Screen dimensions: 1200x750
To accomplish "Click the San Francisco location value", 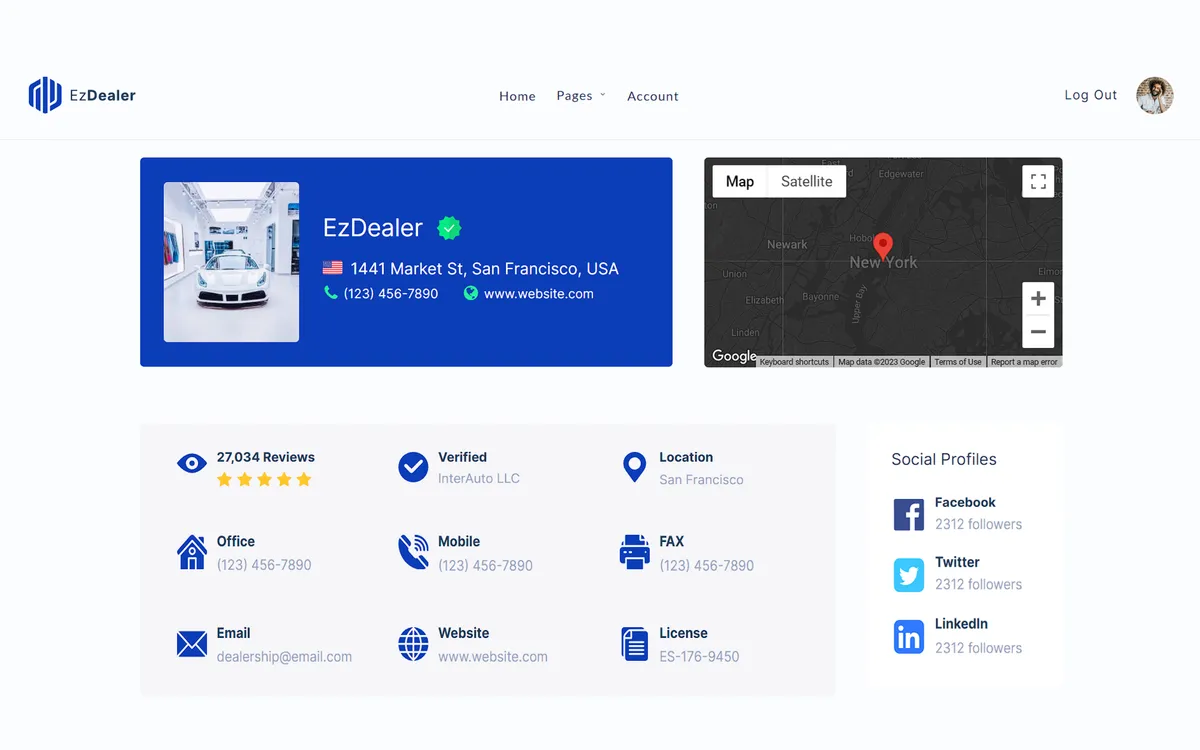I will click(x=701, y=479).
